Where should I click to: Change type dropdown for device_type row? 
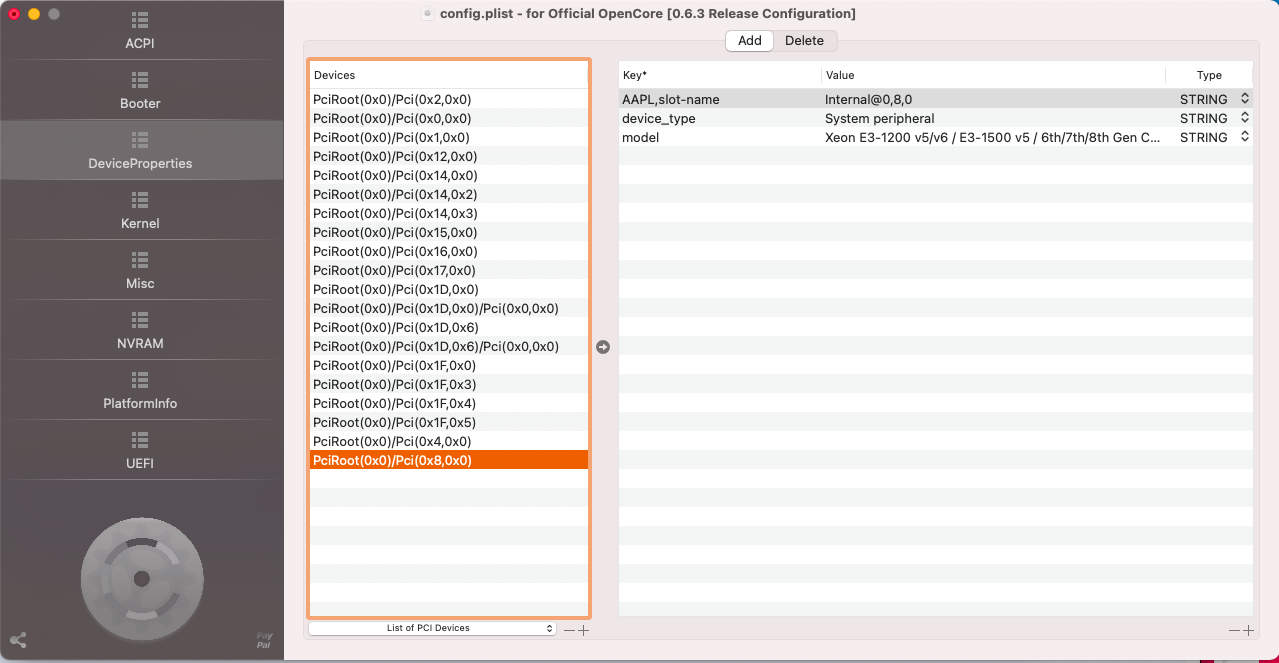tap(1245, 118)
